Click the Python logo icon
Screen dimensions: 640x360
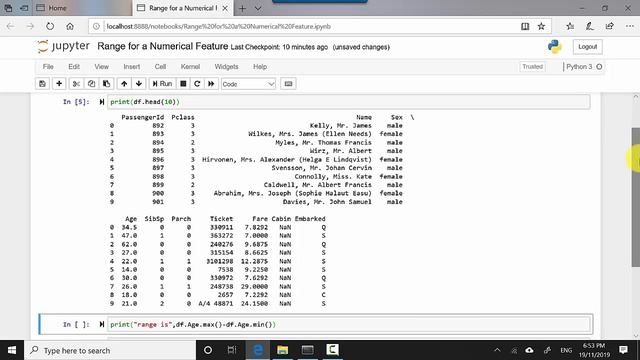pos(554,47)
